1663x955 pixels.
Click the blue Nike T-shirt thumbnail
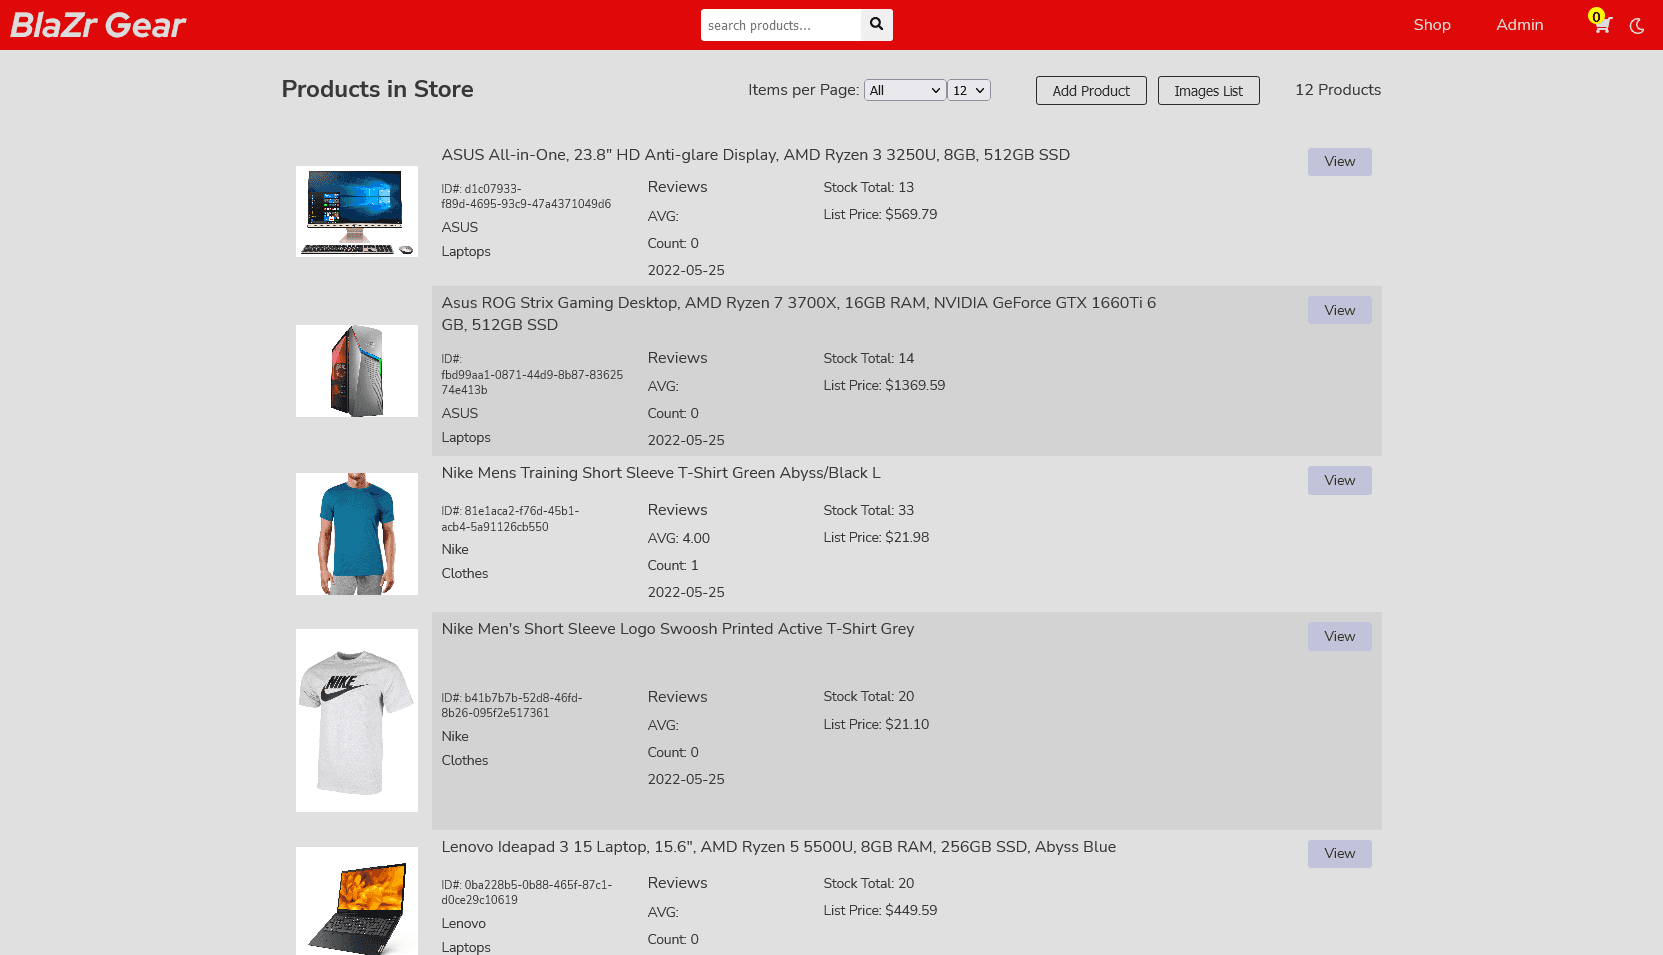coord(357,534)
